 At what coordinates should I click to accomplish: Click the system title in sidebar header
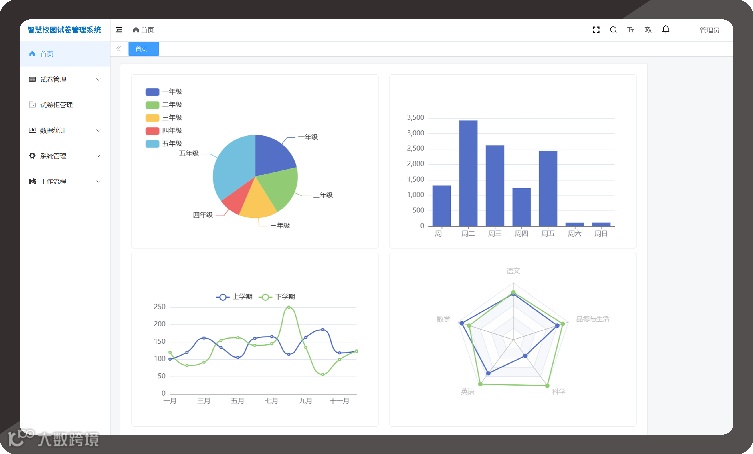coord(64,30)
